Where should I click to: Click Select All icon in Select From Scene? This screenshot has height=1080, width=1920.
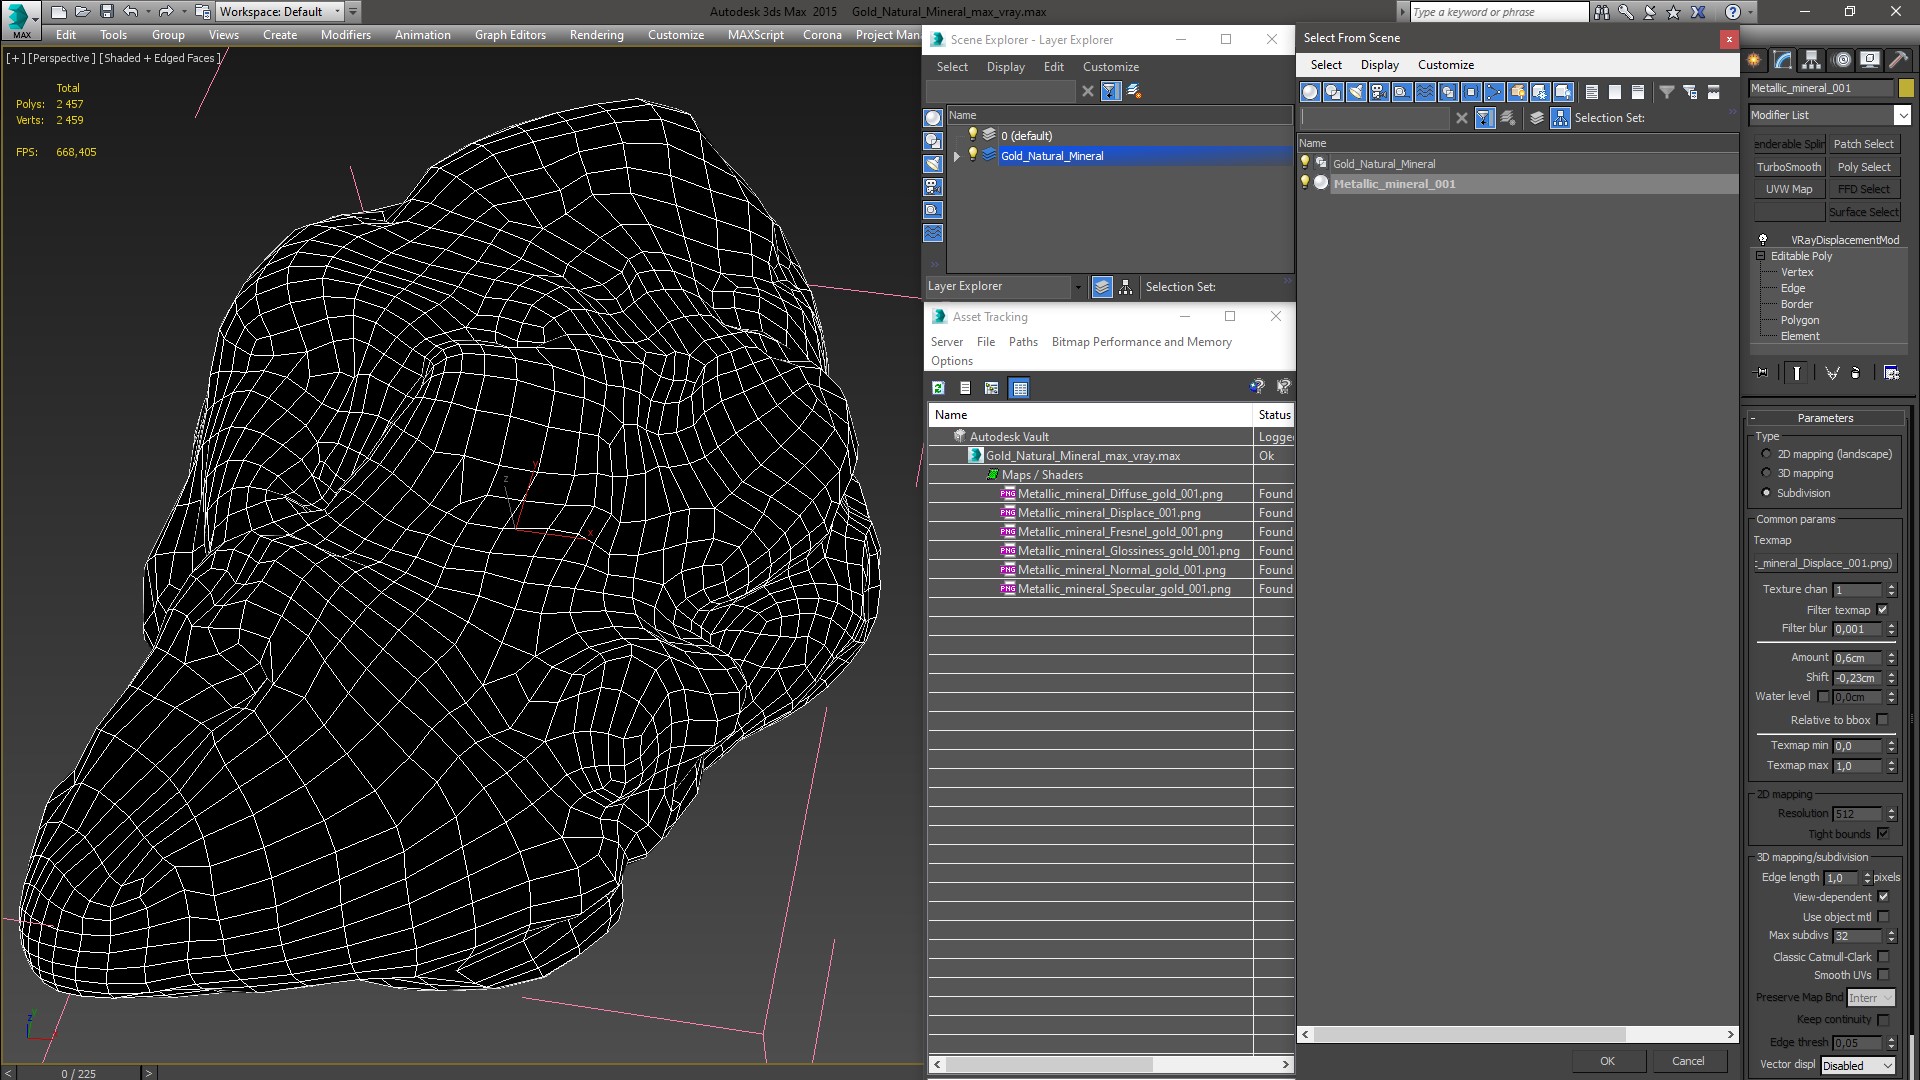pos(1592,92)
